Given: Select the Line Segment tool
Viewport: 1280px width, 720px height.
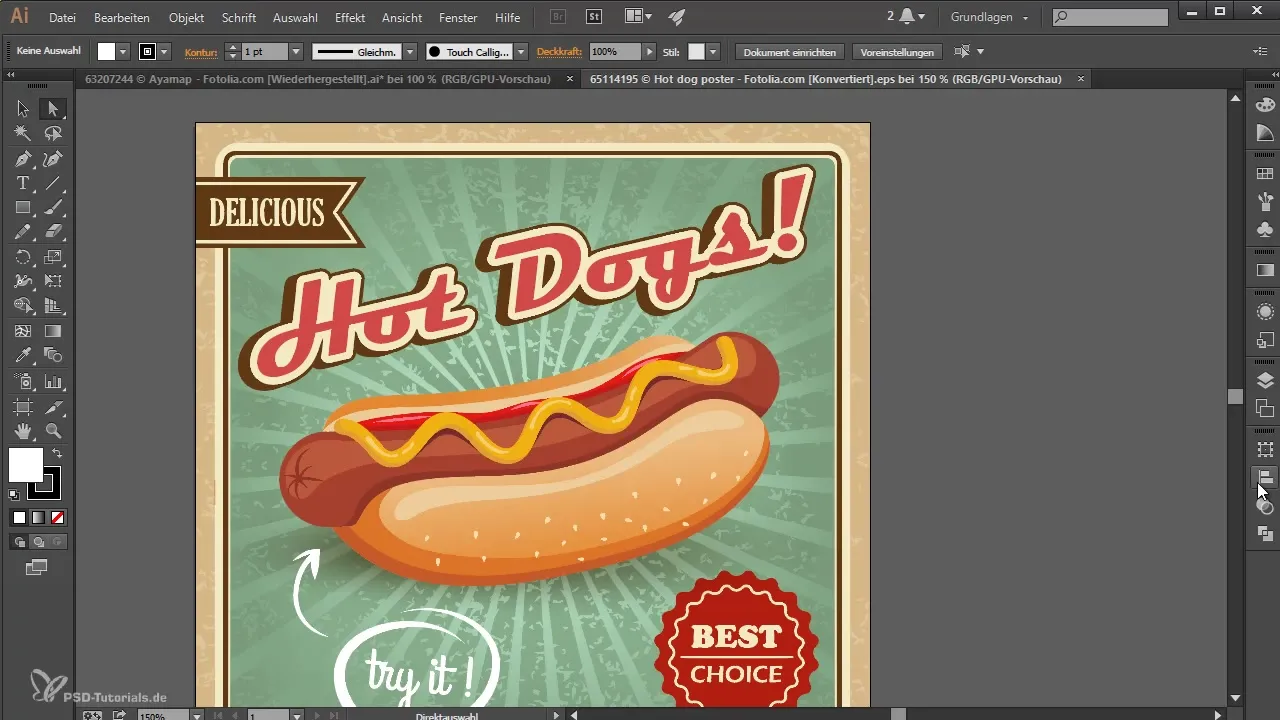Looking at the screenshot, I should (53, 183).
